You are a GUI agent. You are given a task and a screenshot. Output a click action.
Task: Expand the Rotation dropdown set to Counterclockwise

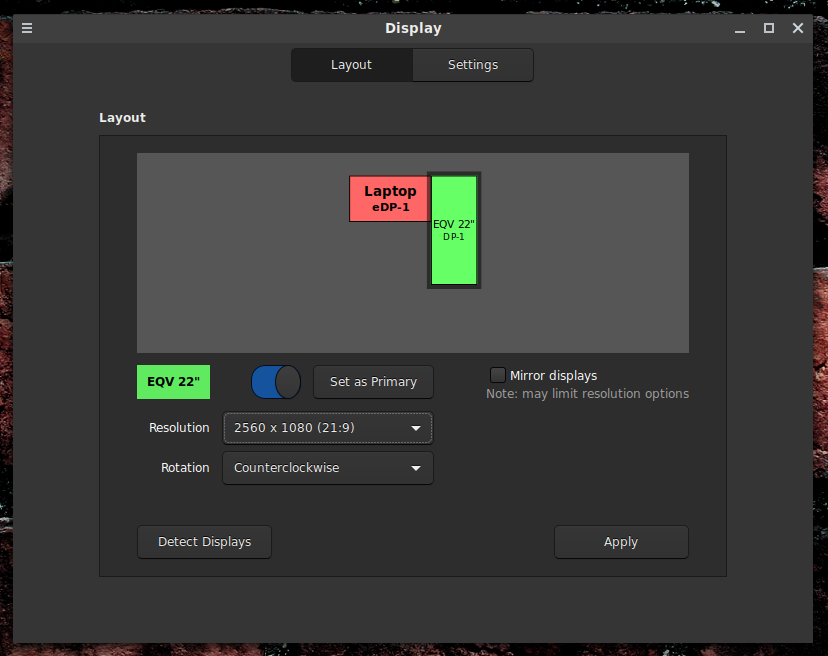pos(327,468)
